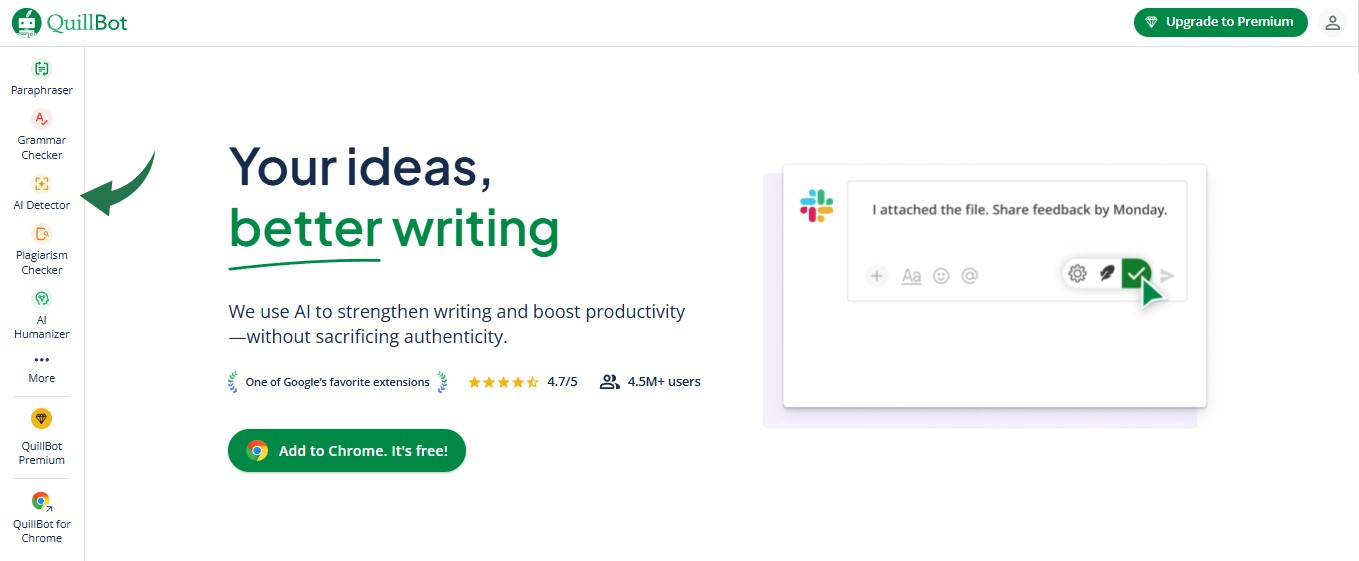
Task: Open the Paraphraser tool icon
Action: pyautogui.click(x=41, y=69)
